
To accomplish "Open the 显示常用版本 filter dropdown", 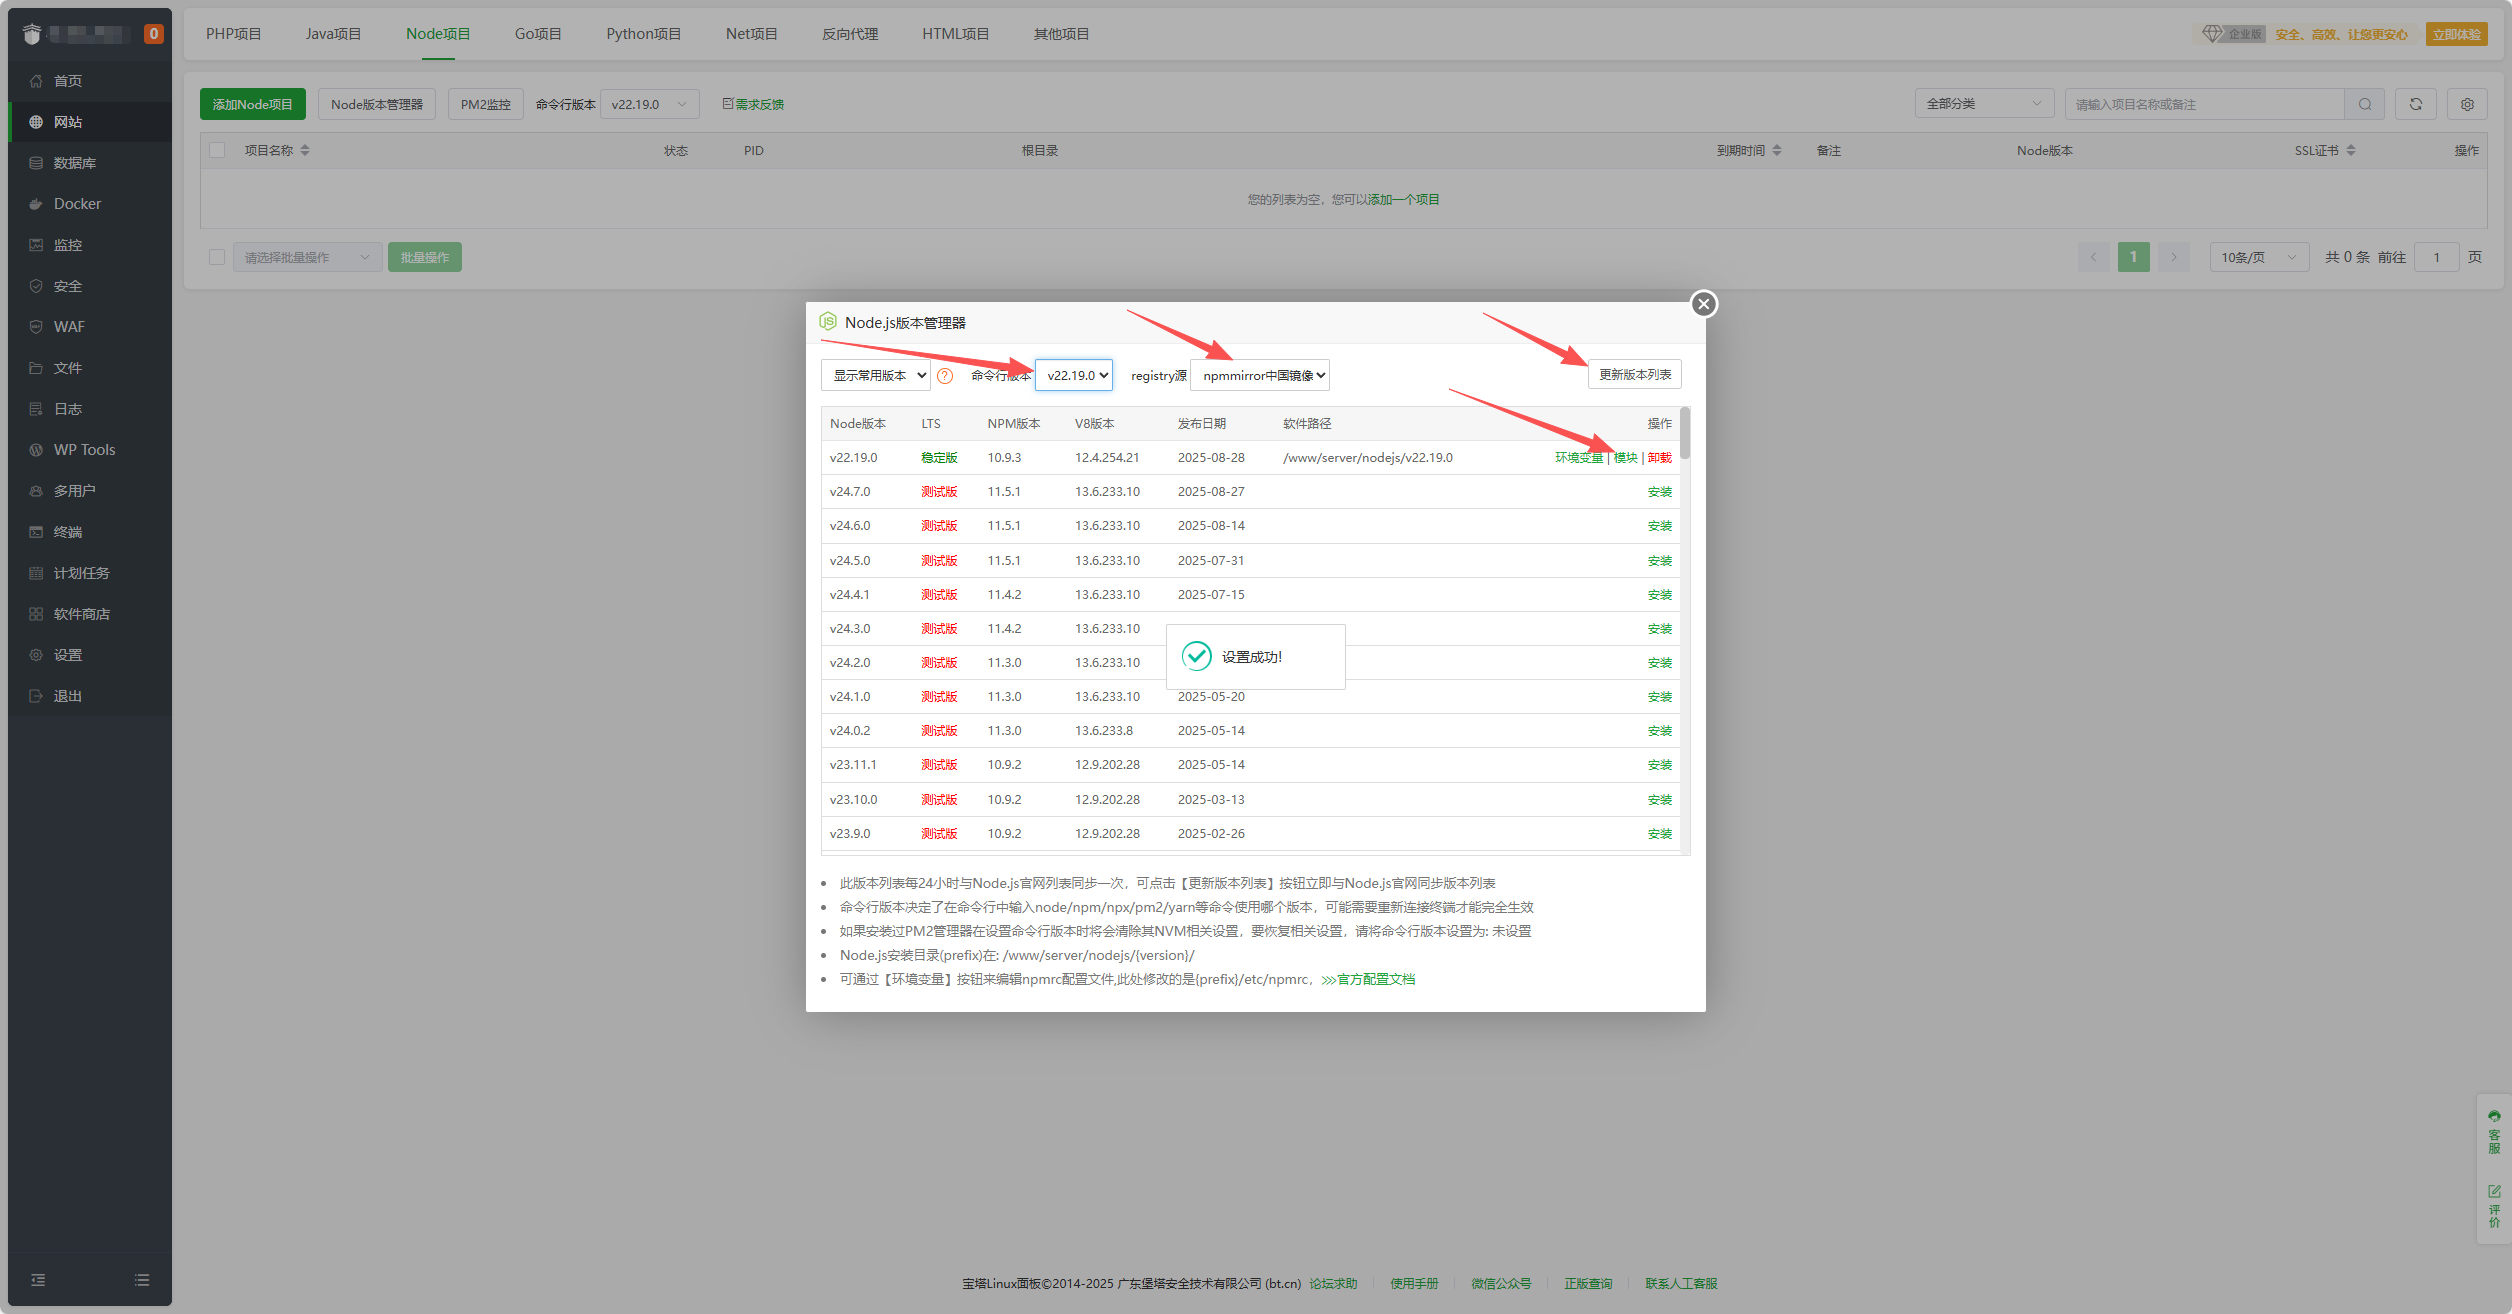I will tap(875, 375).
